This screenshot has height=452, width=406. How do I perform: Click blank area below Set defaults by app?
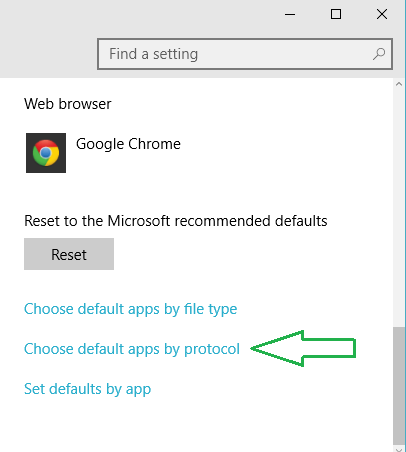click(200, 427)
